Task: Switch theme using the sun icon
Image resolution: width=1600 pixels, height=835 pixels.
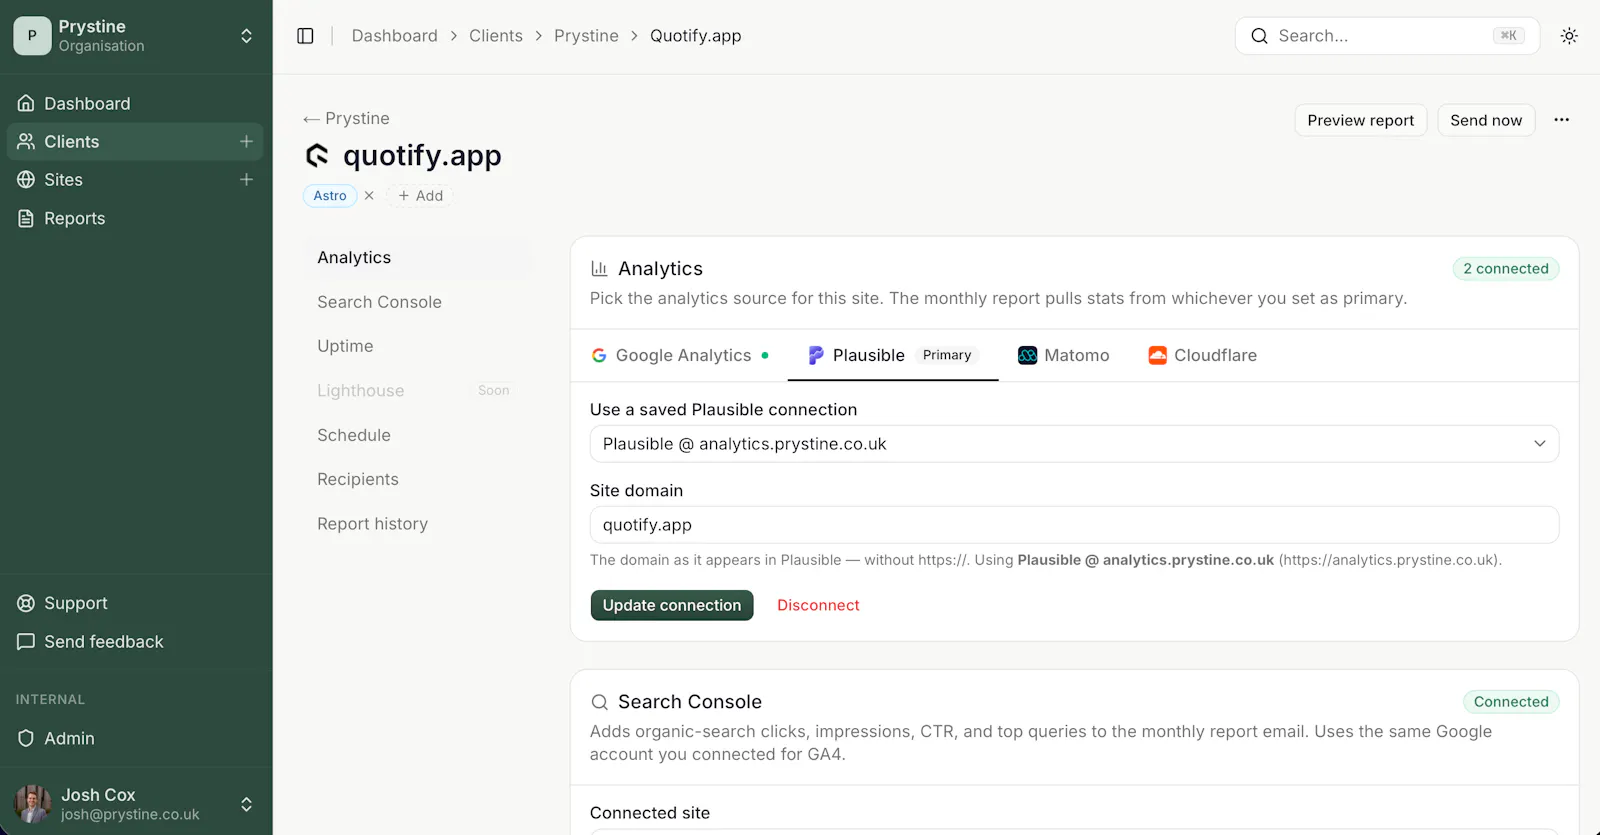Action: (1569, 36)
